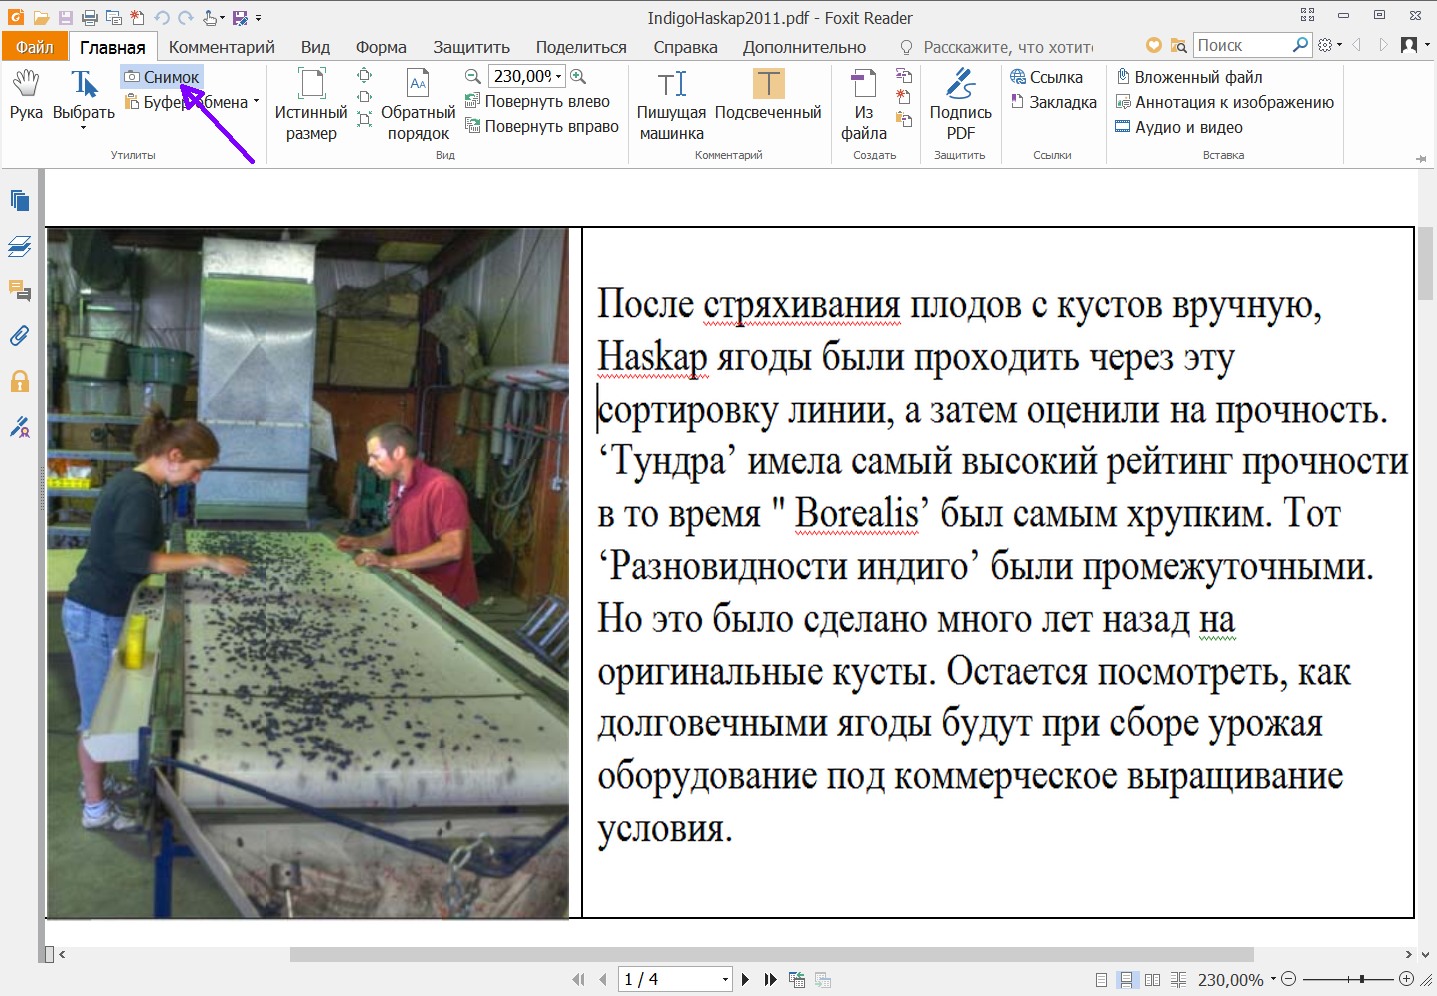Switch to facing pages view mode
Viewport: 1437px width, 996px height.
click(x=1152, y=980)
